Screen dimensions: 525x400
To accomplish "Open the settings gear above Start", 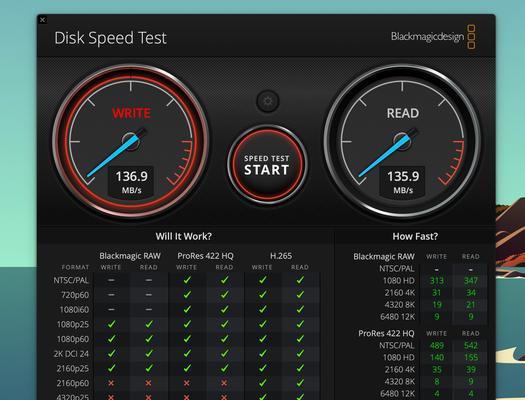I will tap(268, 101).
